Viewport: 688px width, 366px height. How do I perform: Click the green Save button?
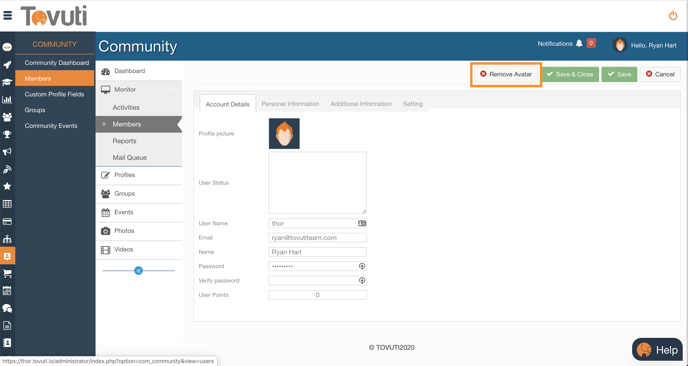click(x=619, y=74)
